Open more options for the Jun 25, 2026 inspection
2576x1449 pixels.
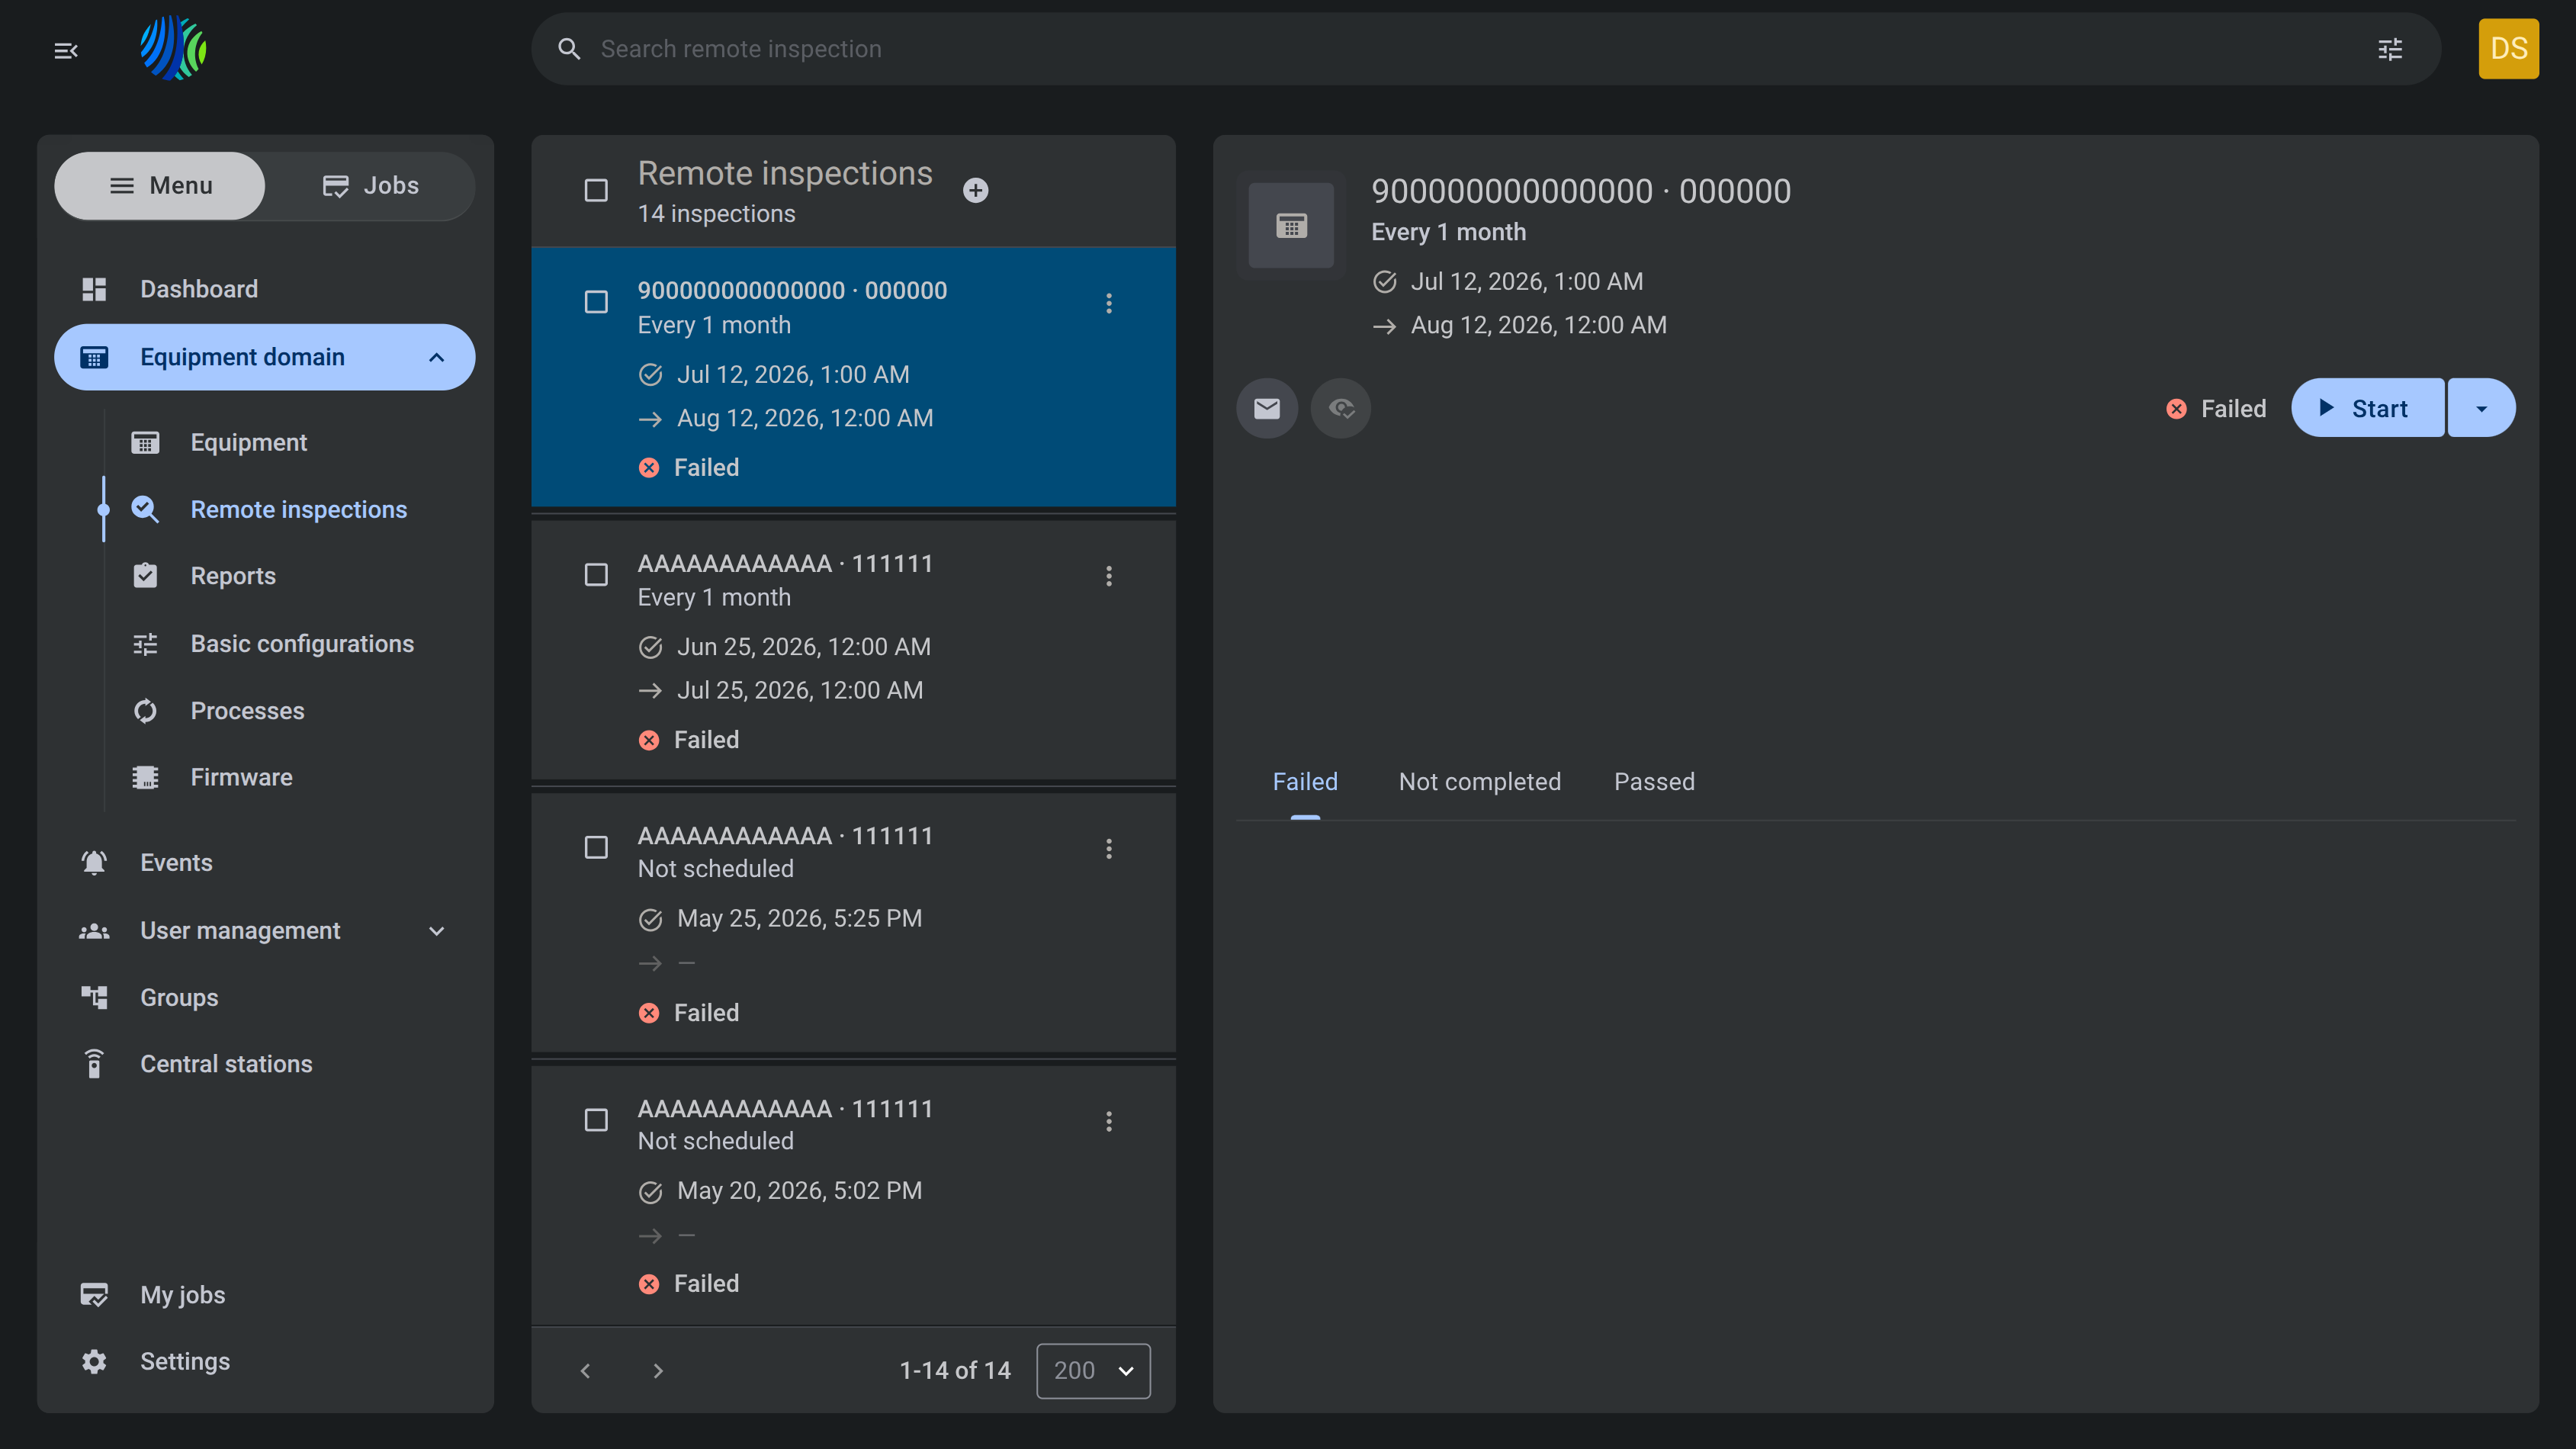[1109, 576]
